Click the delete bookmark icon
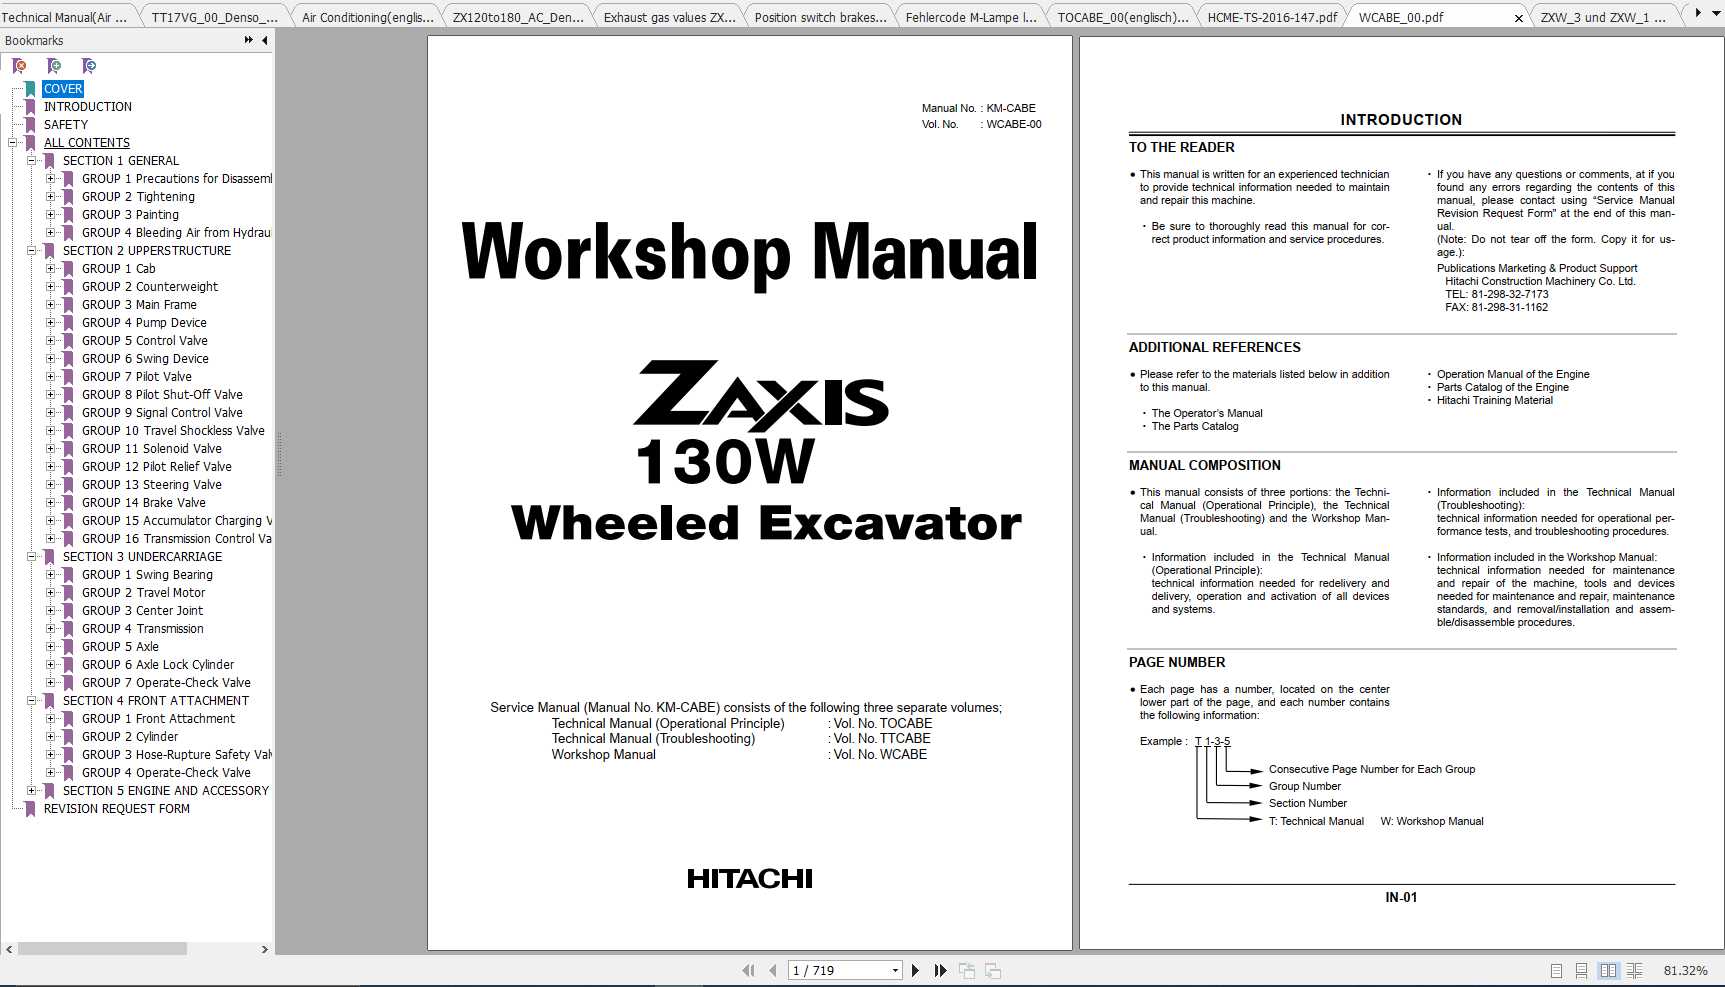Image resolution: width=1725 pixels, height=987 pixels. click(18, 65)
